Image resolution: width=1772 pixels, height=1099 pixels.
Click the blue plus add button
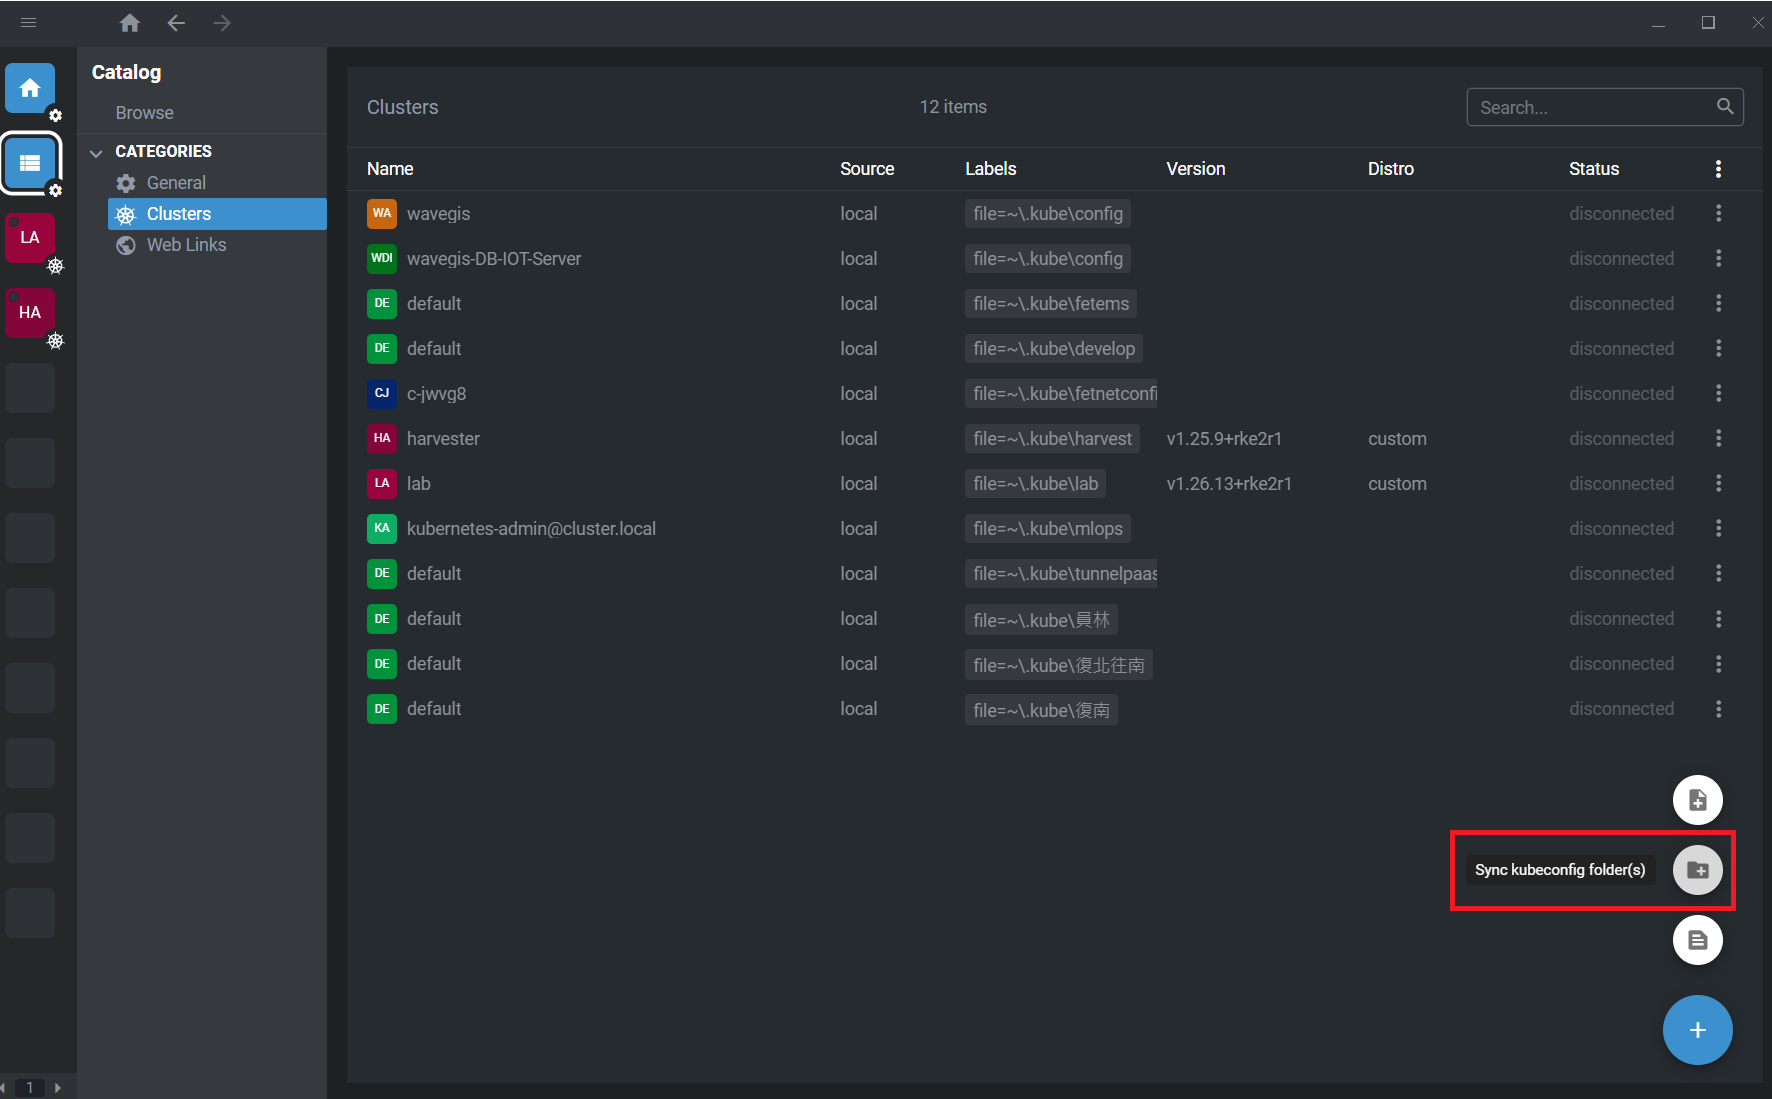1697,1030
